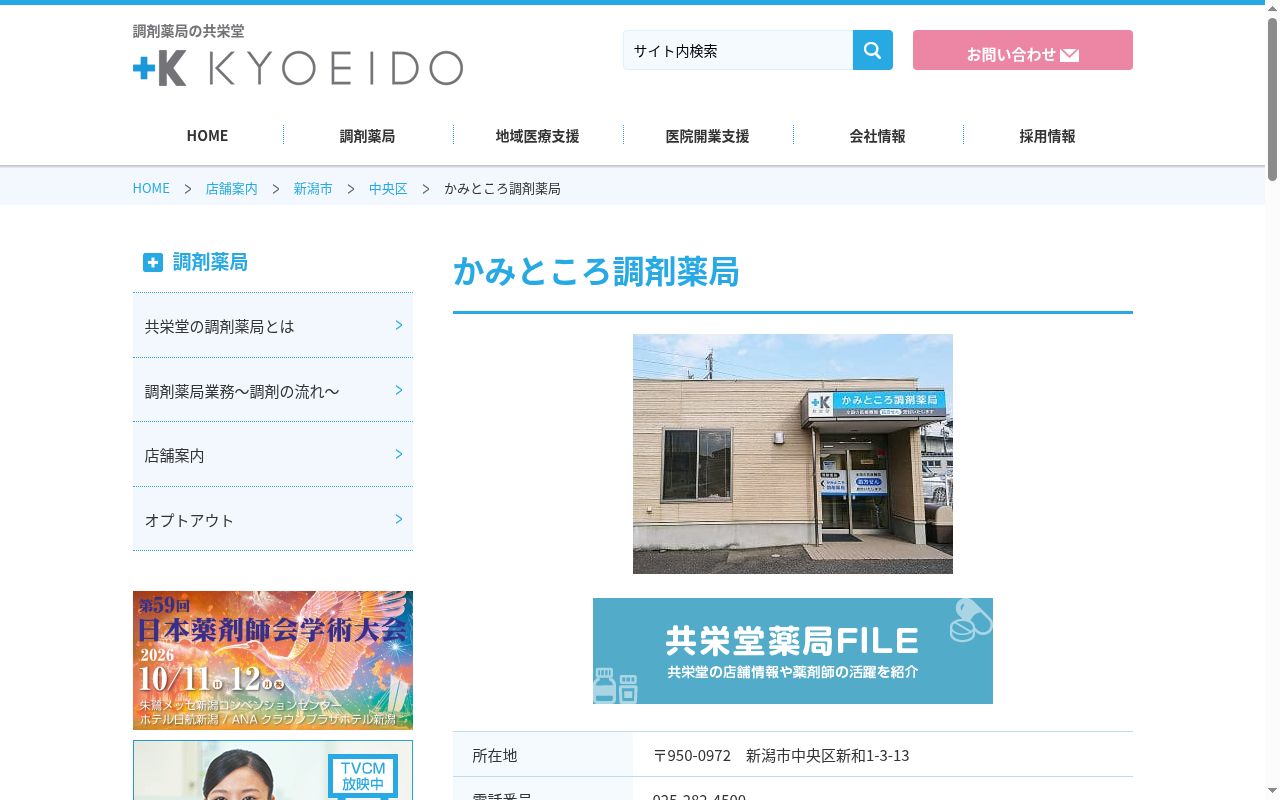Open 日本薬剤師会学術大会 banner
Image resolution: width=1280 pixels, height=800 pixels.
[x=273, y=660]
